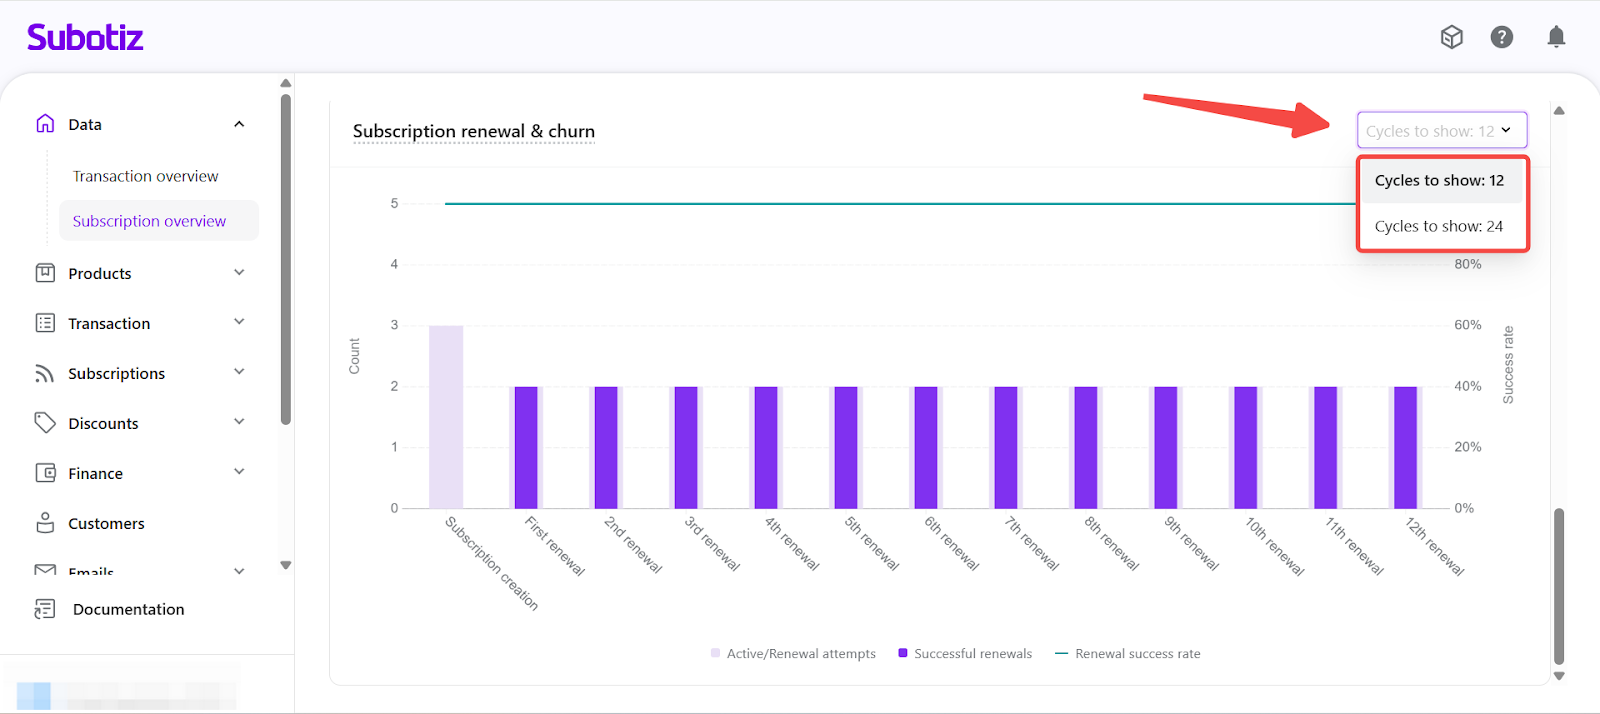The width and height of the screenshot is (1600, 714).
Task: Open Subscription overview link
Action: [149, 221]
